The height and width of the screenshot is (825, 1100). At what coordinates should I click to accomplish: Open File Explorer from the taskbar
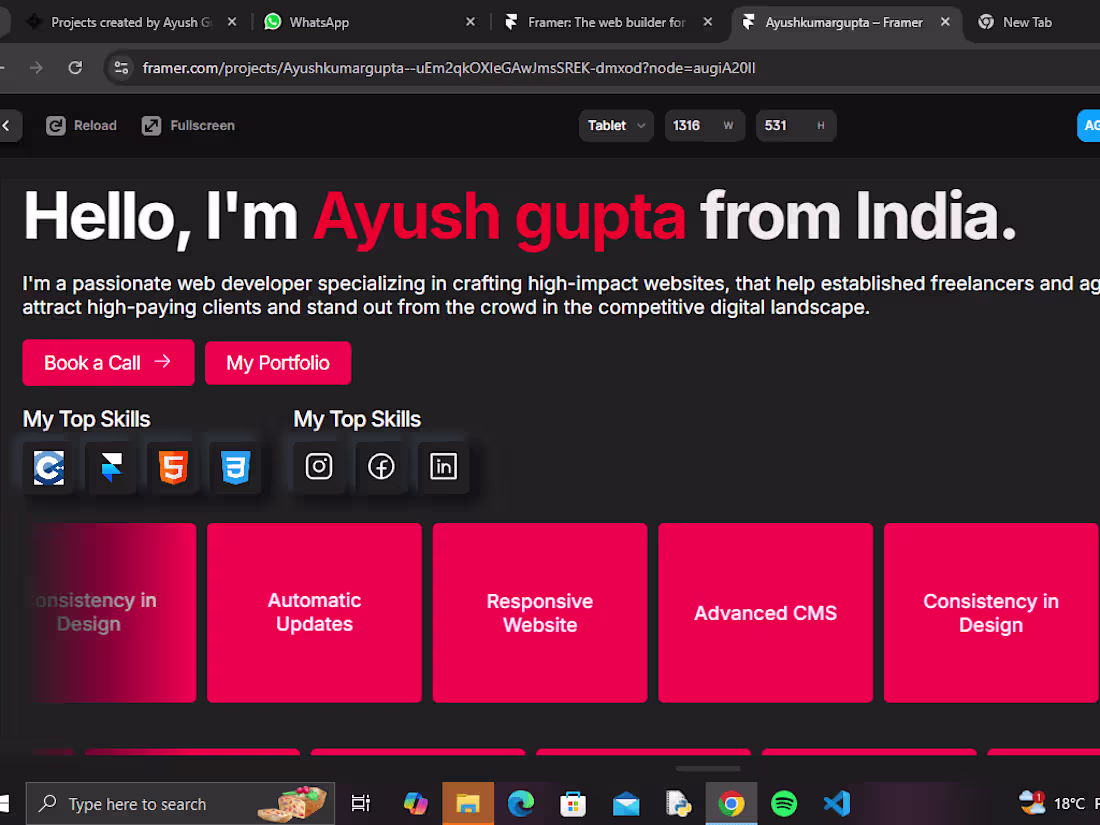coord(467,803)
